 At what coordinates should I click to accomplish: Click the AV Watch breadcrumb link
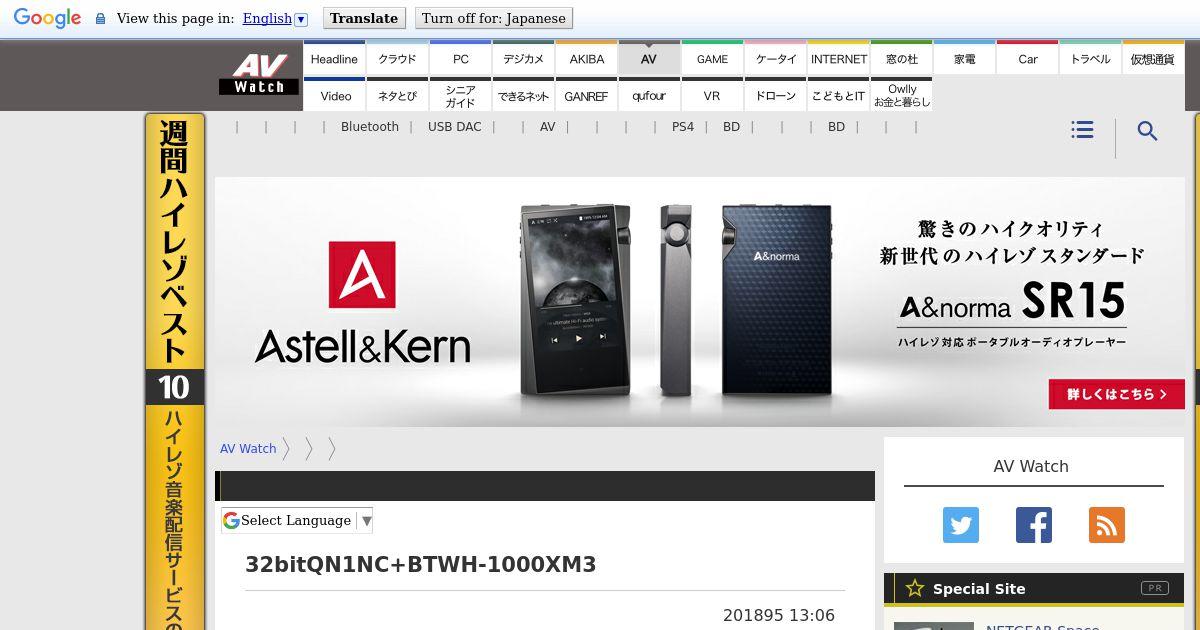[248, 449]
